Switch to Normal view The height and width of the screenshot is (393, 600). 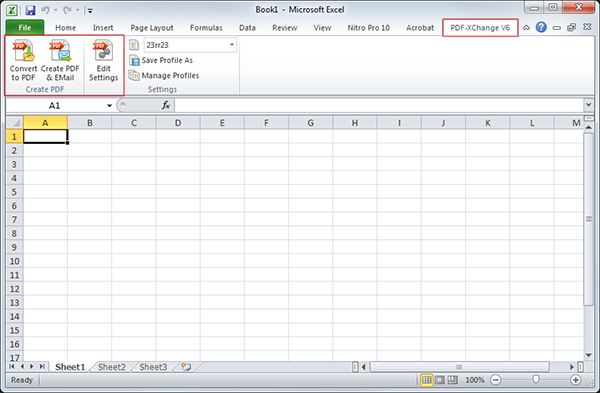coord(426,380)
